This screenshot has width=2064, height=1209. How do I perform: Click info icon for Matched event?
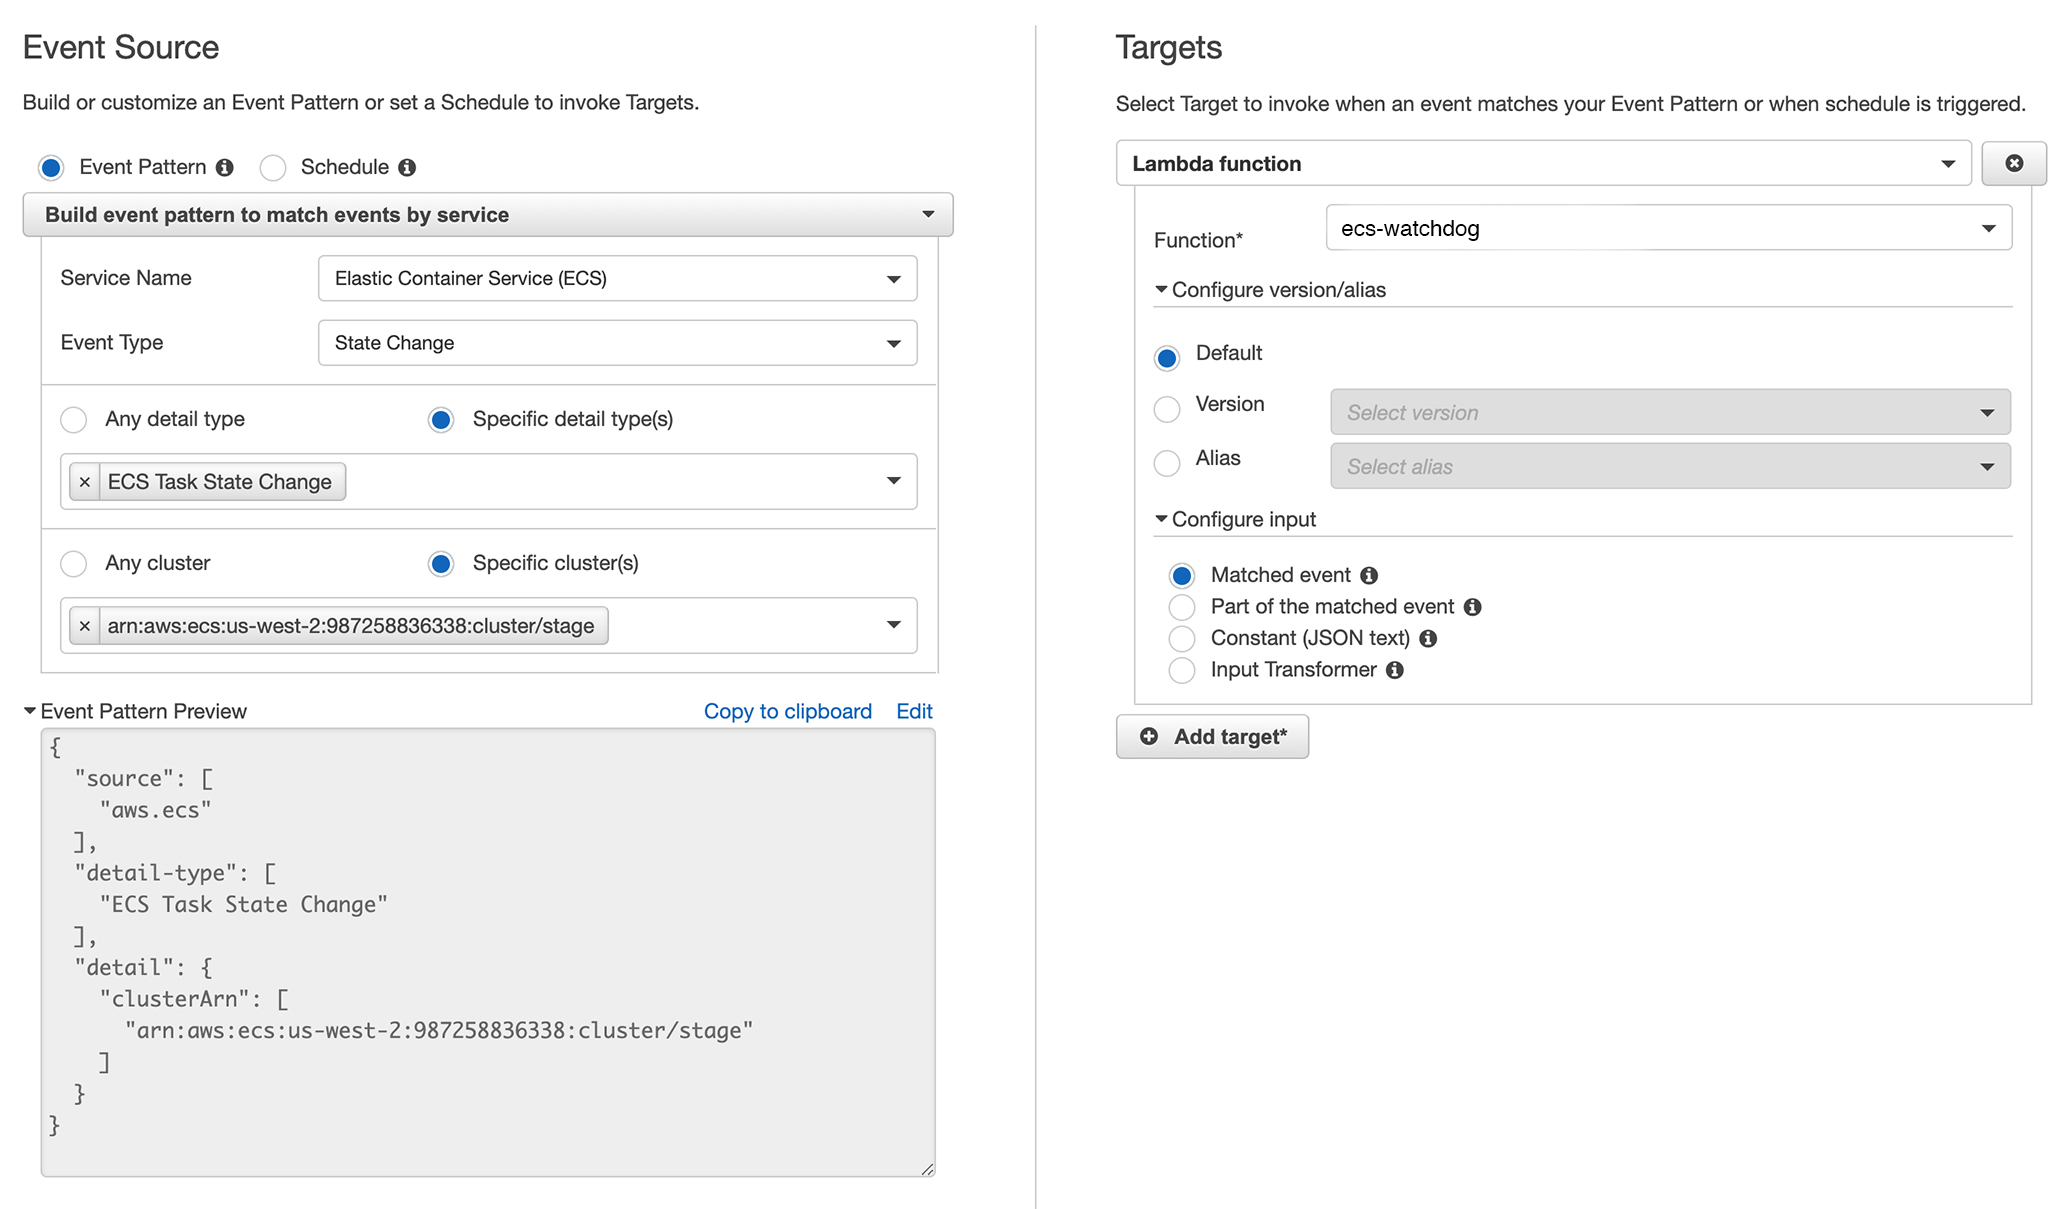1369,576
